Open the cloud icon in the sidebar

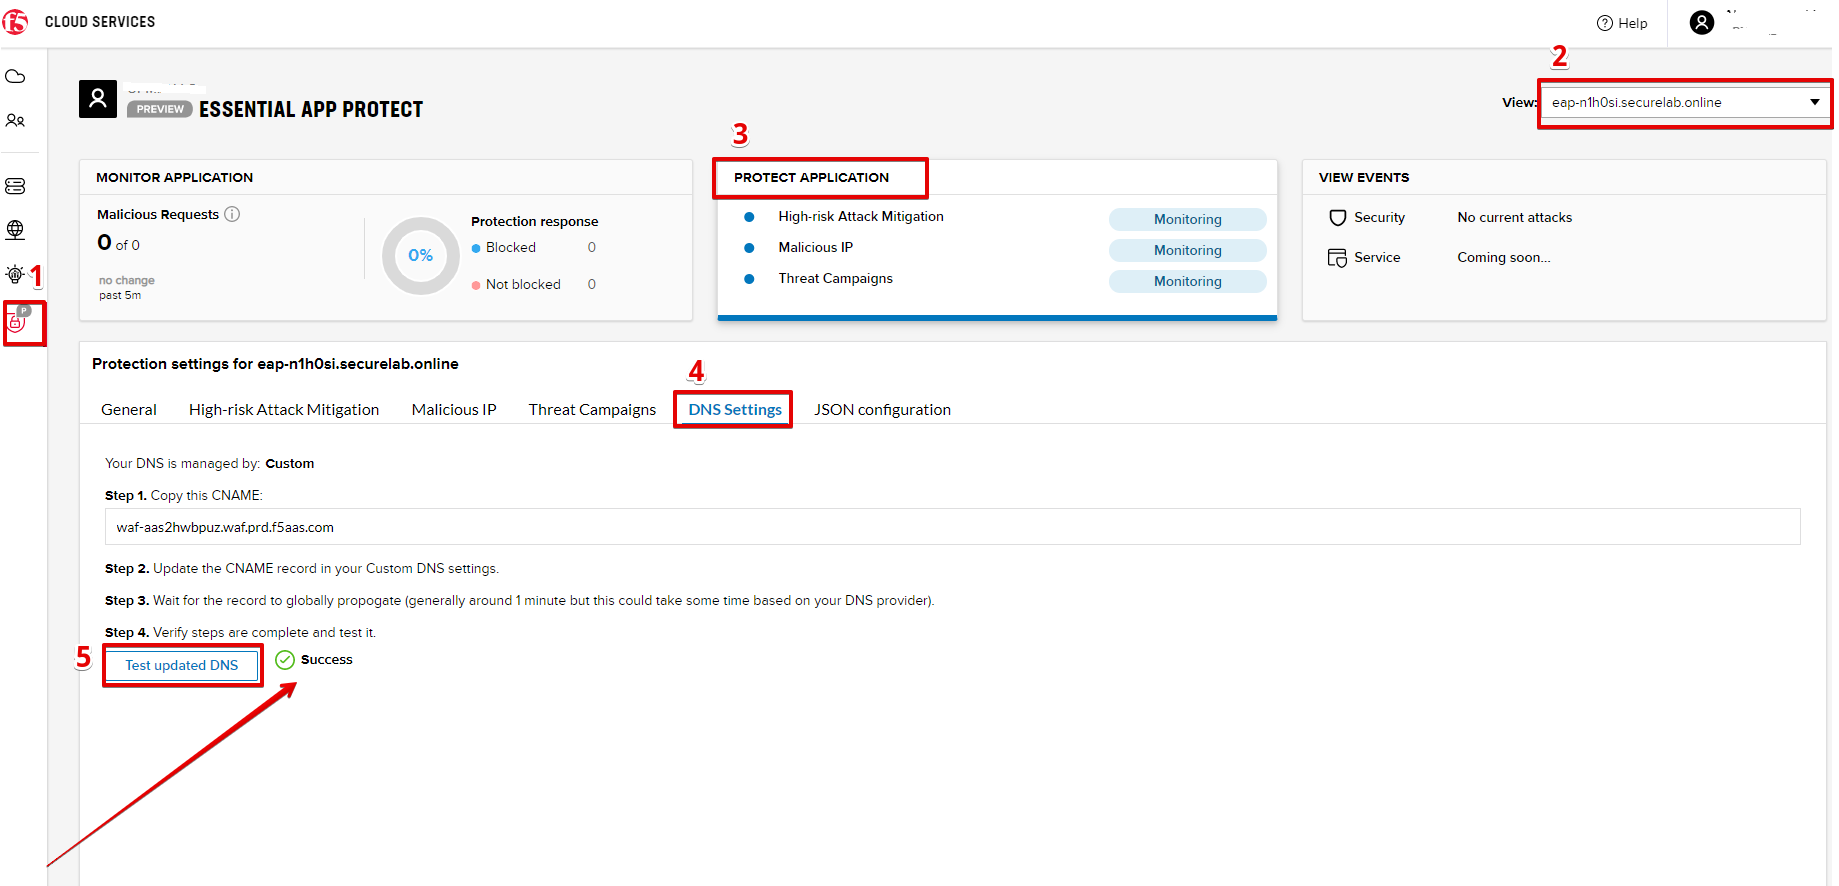coord(15,76)
